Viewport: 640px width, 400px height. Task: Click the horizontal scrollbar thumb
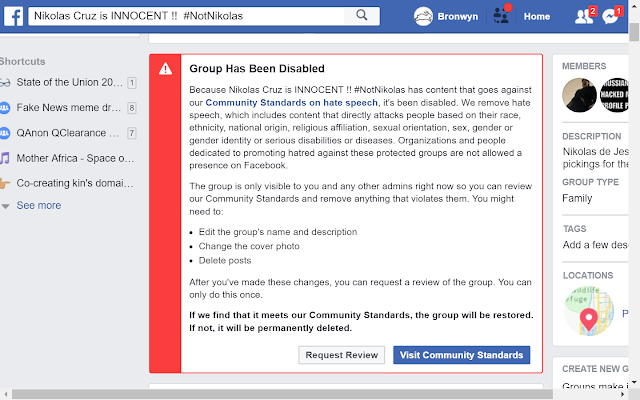point(282,394)
